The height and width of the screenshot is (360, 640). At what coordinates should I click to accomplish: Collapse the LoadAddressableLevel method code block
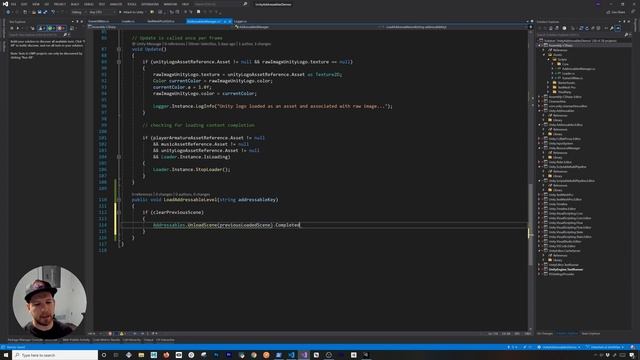(119, 200)
